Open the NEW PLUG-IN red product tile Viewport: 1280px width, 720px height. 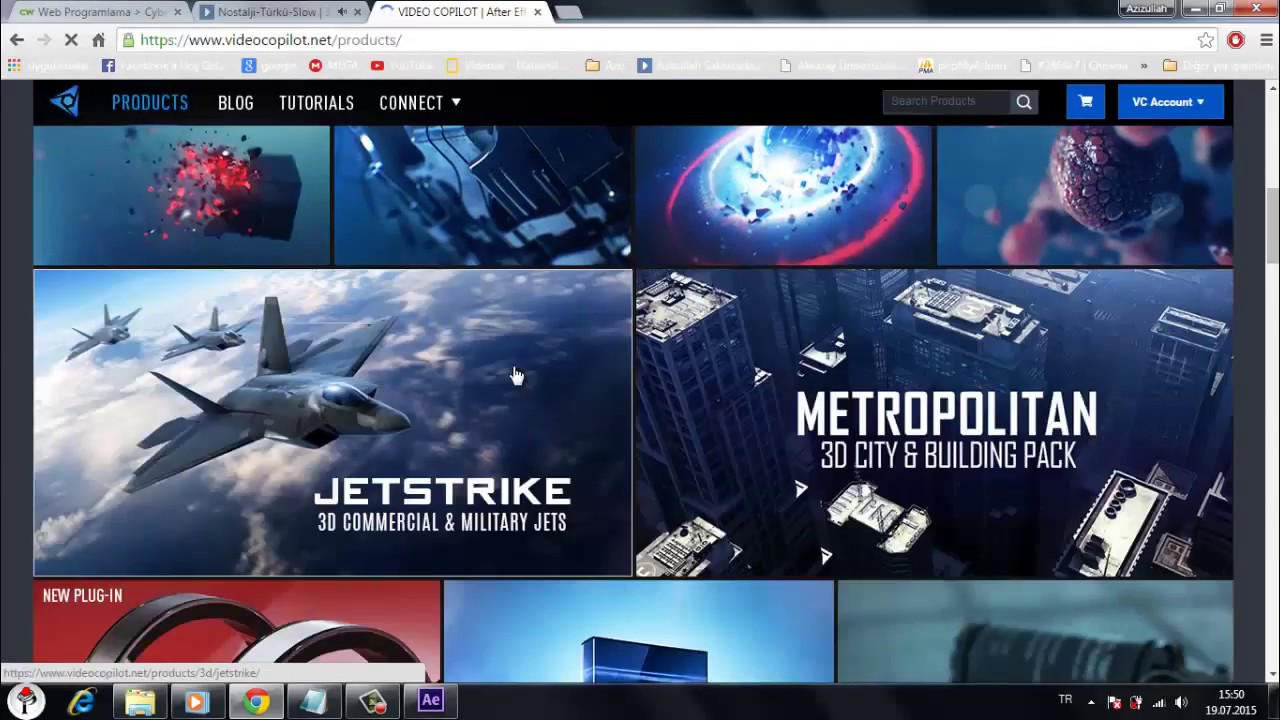tap(237, 632)
